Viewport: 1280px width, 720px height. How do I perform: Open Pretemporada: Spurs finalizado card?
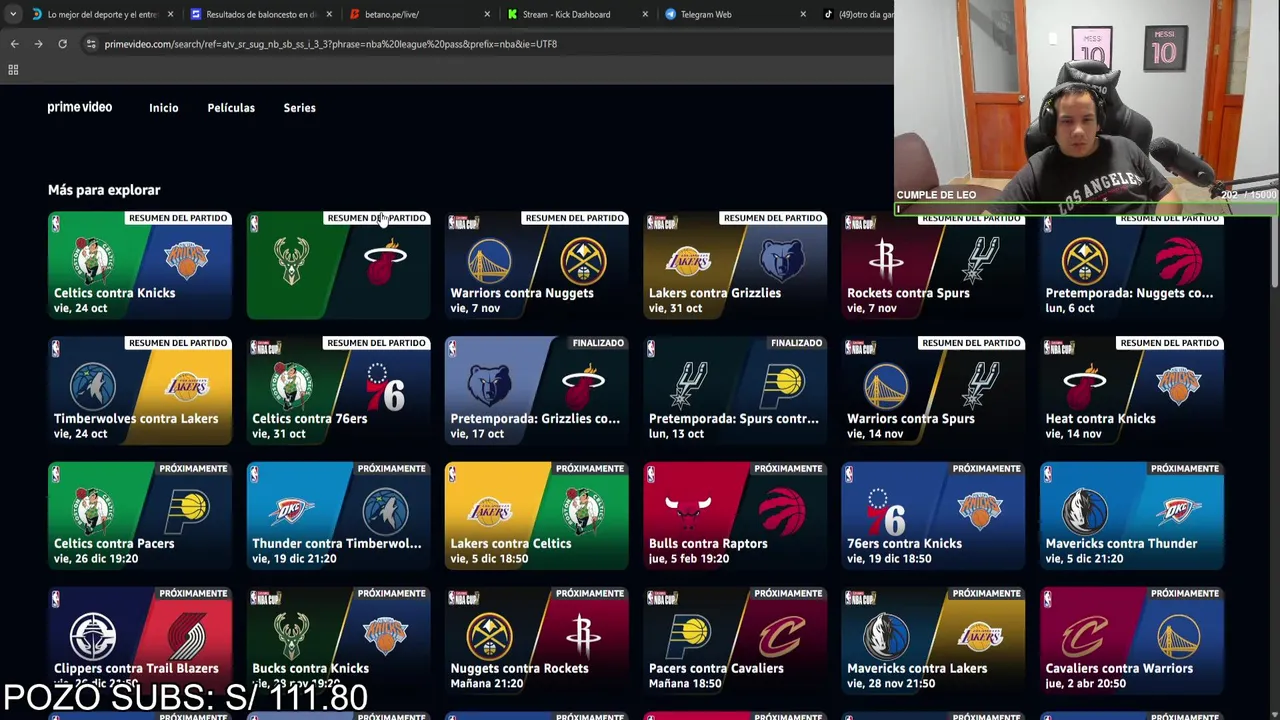(x=735, y=390)
